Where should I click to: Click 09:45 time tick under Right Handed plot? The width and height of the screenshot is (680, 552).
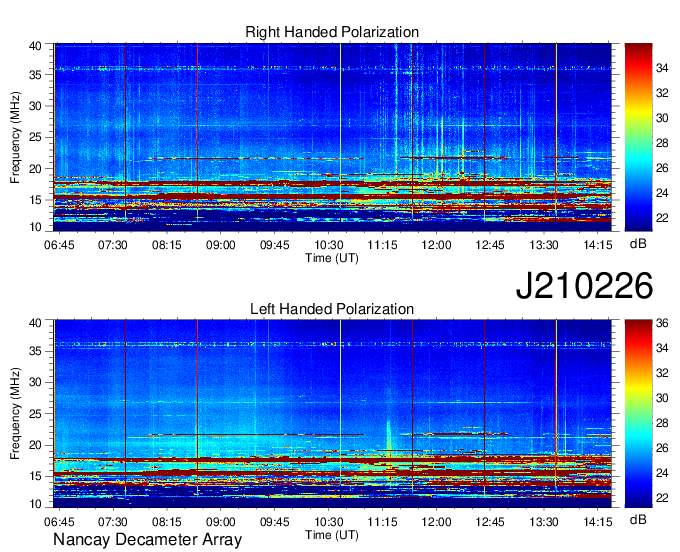(x=275, y=245)
